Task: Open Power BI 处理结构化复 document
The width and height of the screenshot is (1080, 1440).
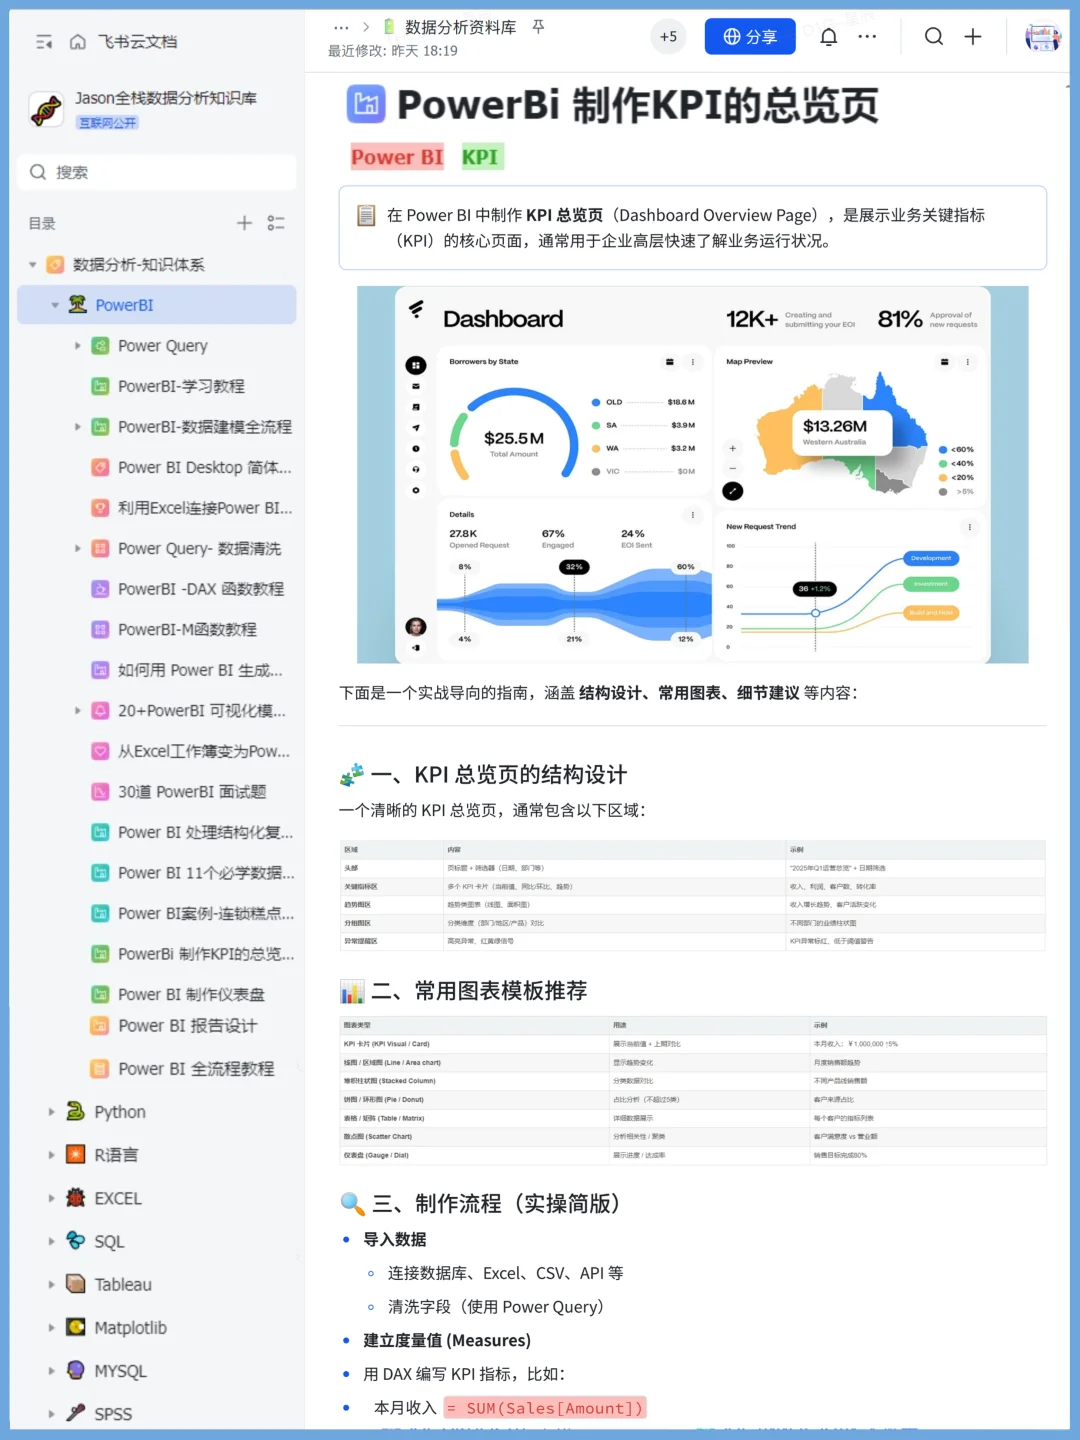Action: 206,832
